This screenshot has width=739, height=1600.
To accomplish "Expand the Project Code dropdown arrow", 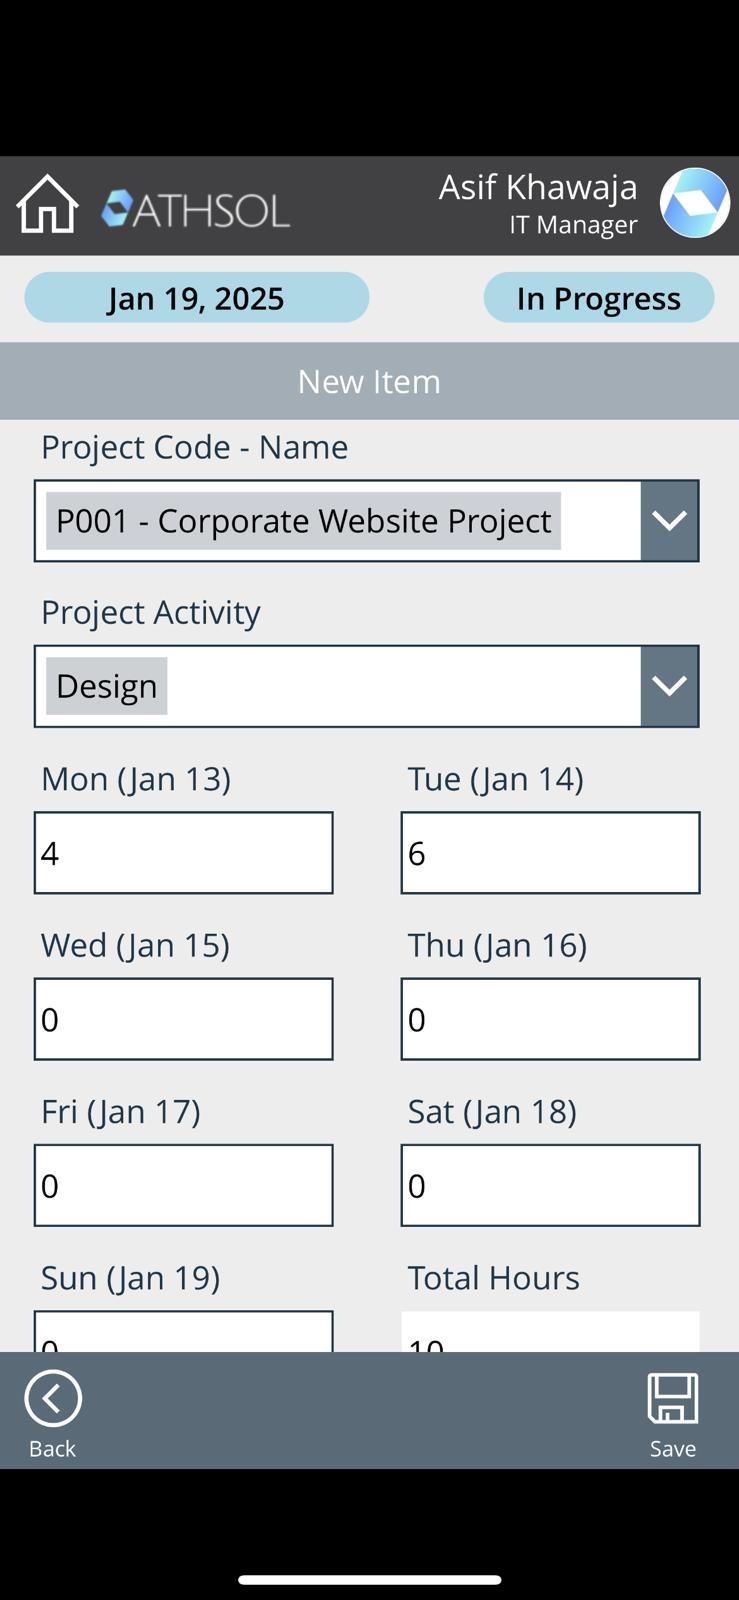I will tap(669, 521).
